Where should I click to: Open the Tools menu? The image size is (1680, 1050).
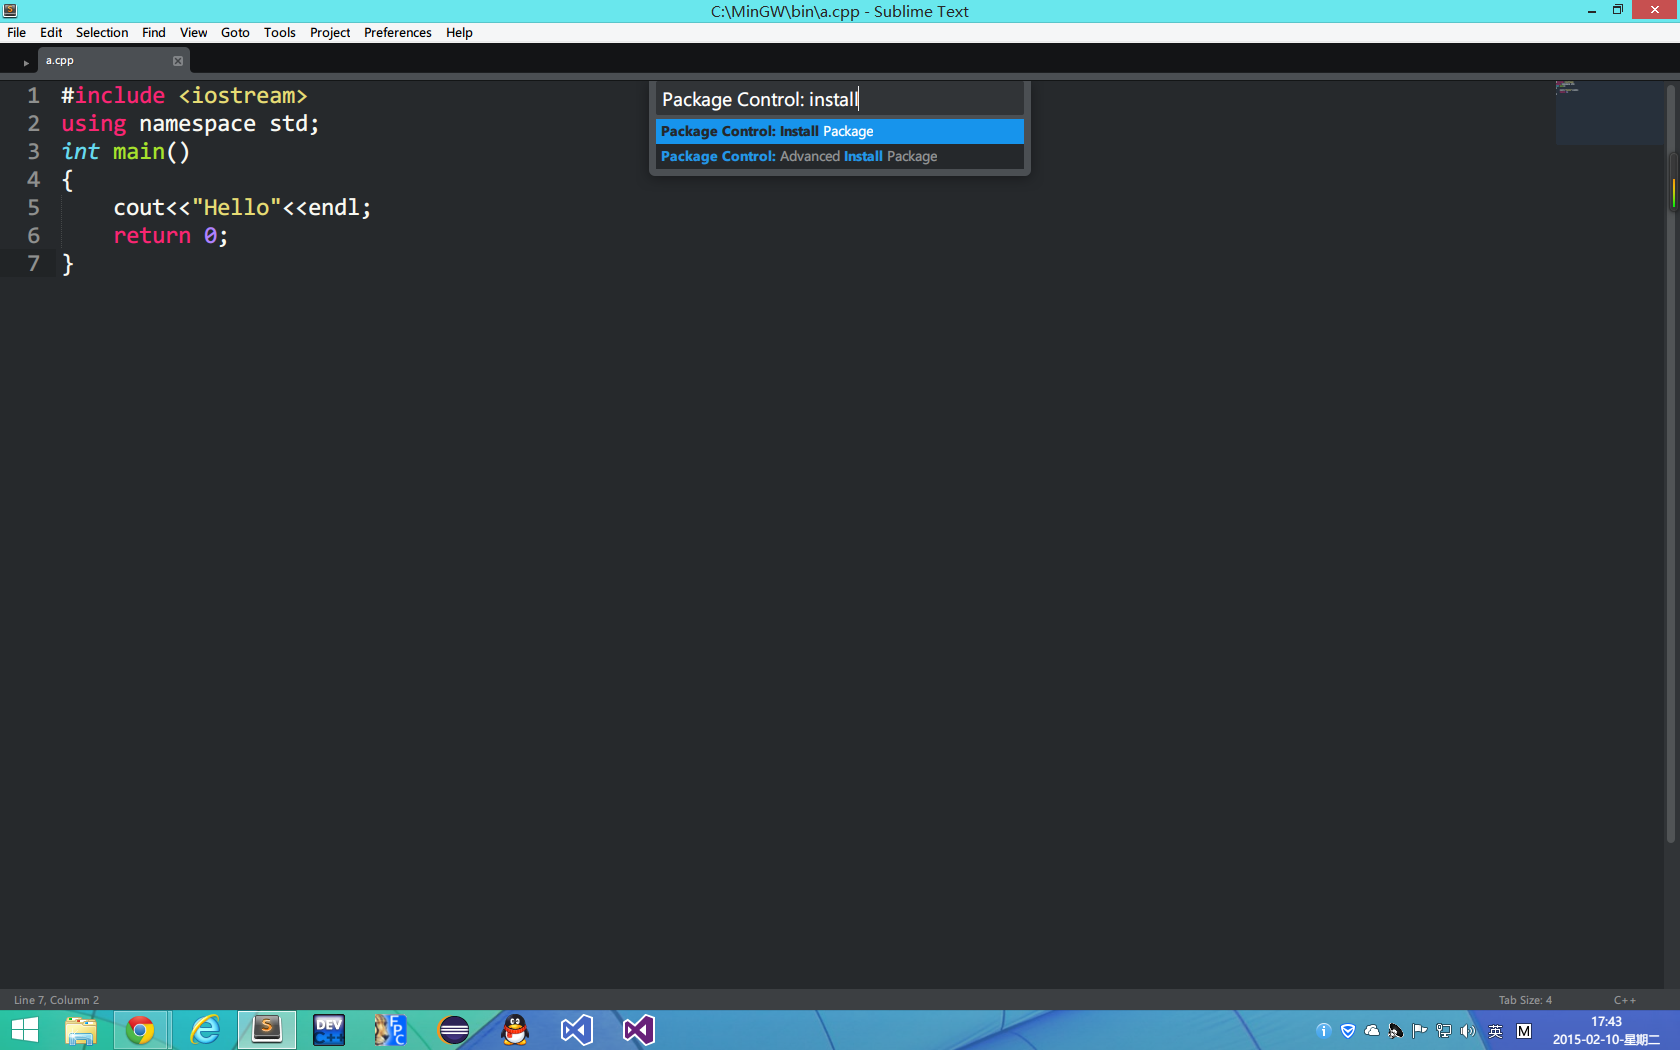280,33
